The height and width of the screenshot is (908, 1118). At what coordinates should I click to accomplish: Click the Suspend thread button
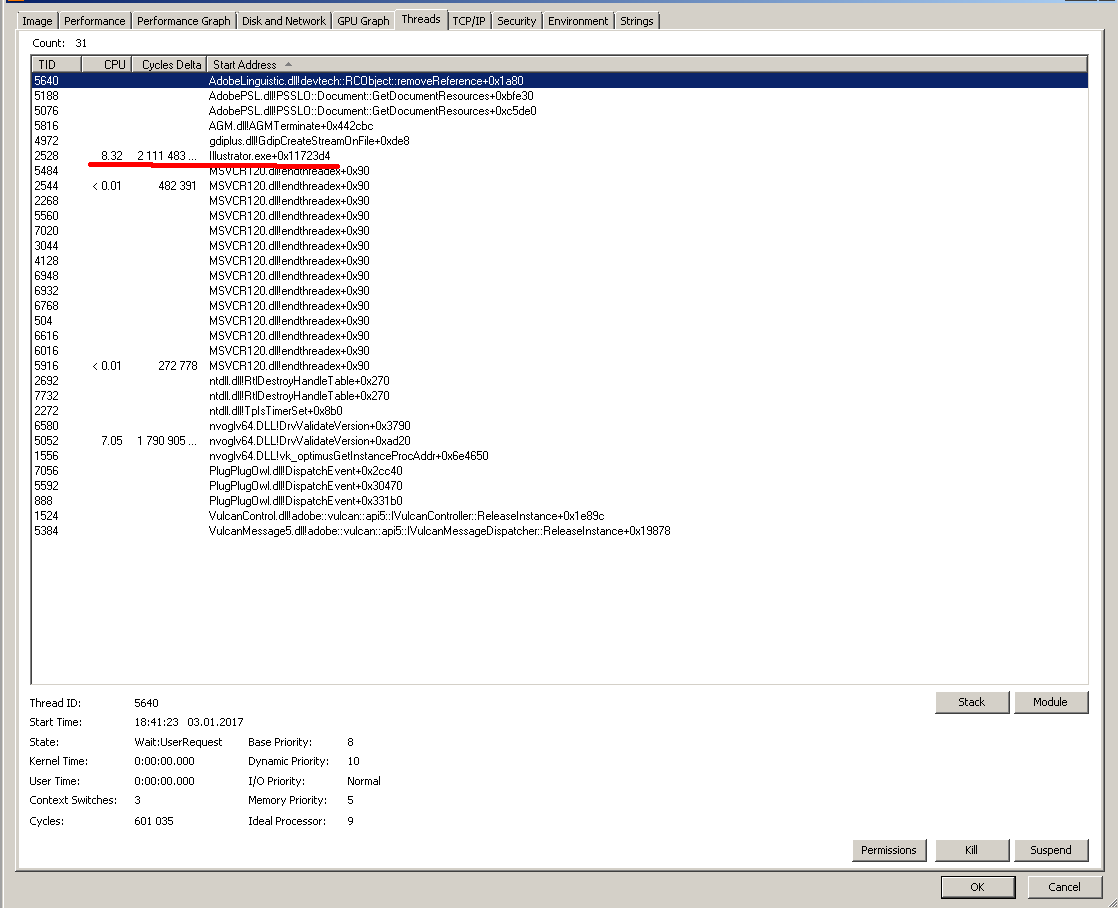coord(1050,850)
